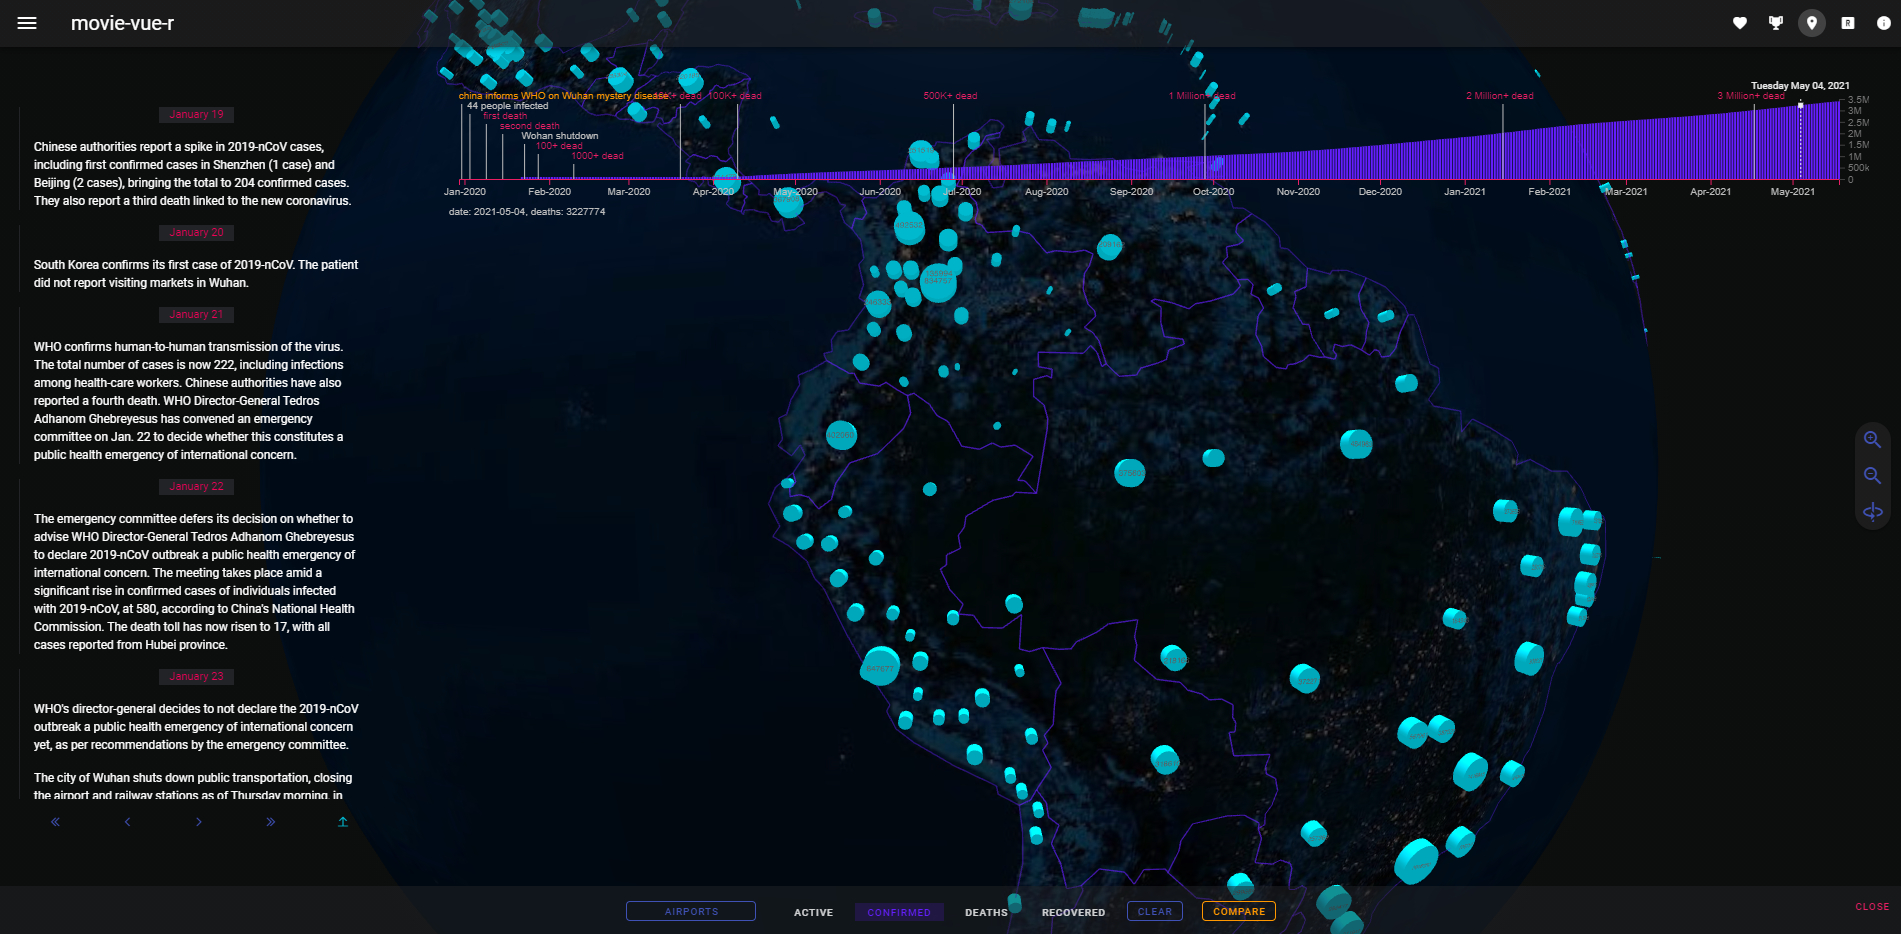Click the '44 people infected' event label
Screen dimensions: 1901x934
click(507, 106)
